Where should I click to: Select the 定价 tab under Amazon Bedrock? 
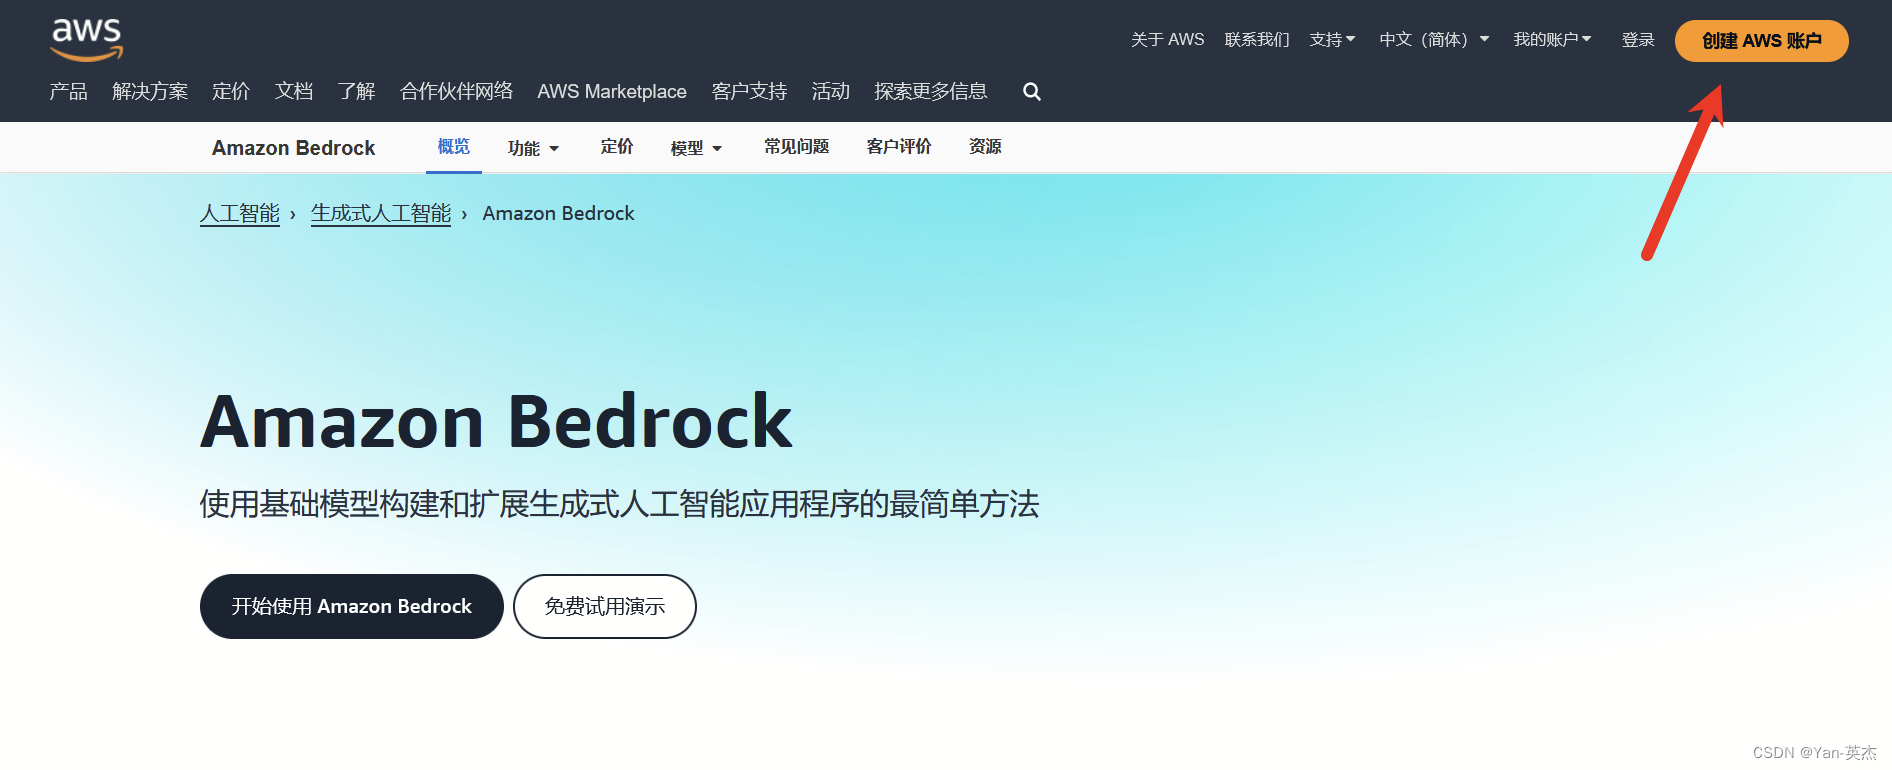(x=617, y=147)
